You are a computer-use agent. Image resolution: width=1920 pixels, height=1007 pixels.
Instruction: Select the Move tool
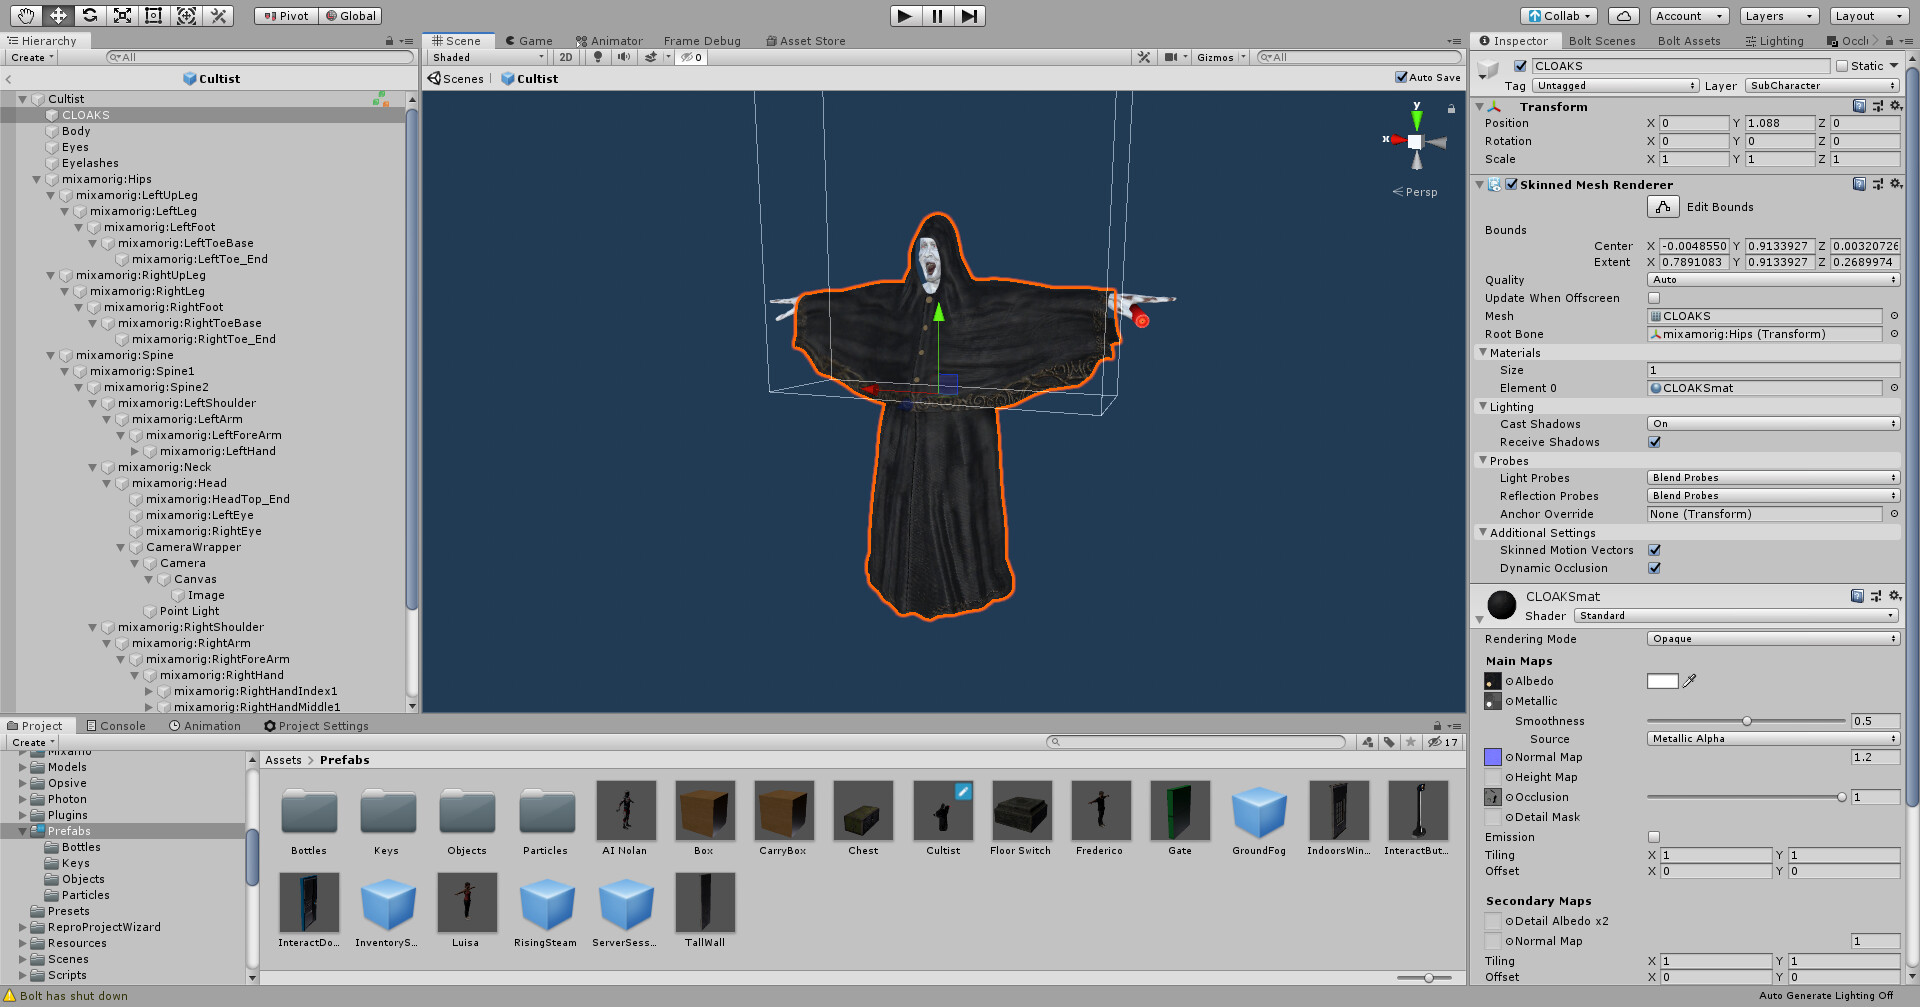(58, 15)
